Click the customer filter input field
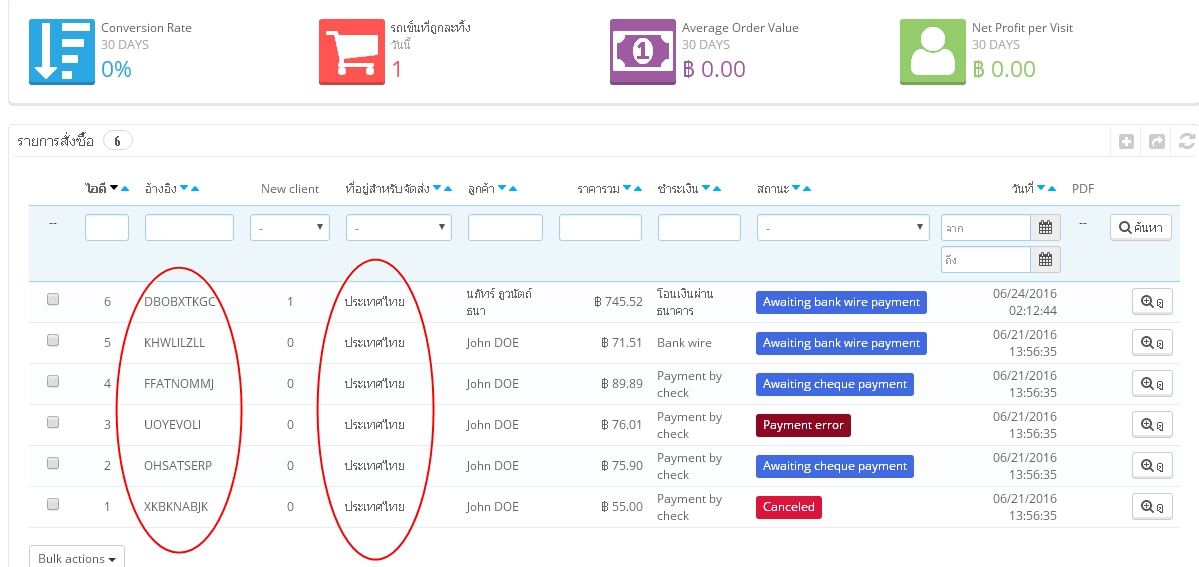The height and width of the screenshot is (567, 1199). click(505, 227)
